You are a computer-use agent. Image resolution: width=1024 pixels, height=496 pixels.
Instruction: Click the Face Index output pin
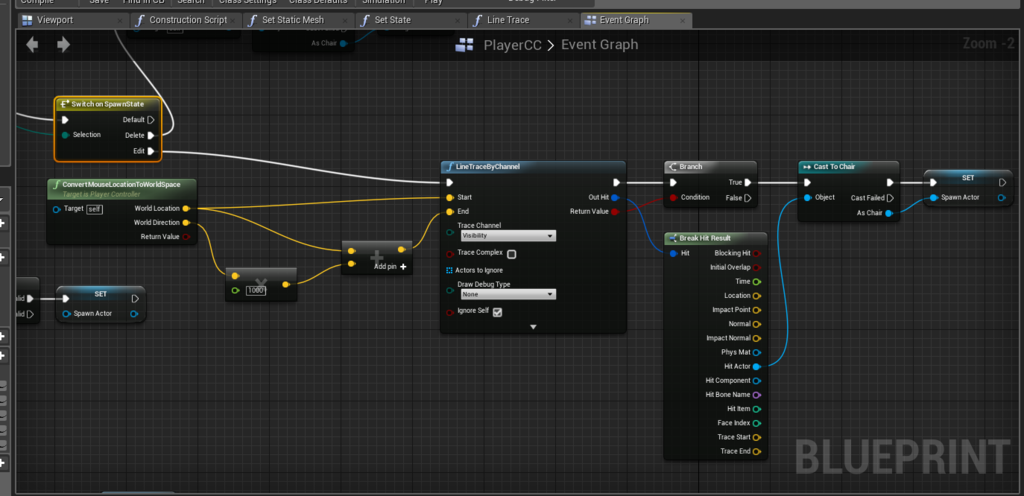click(757, 423)
